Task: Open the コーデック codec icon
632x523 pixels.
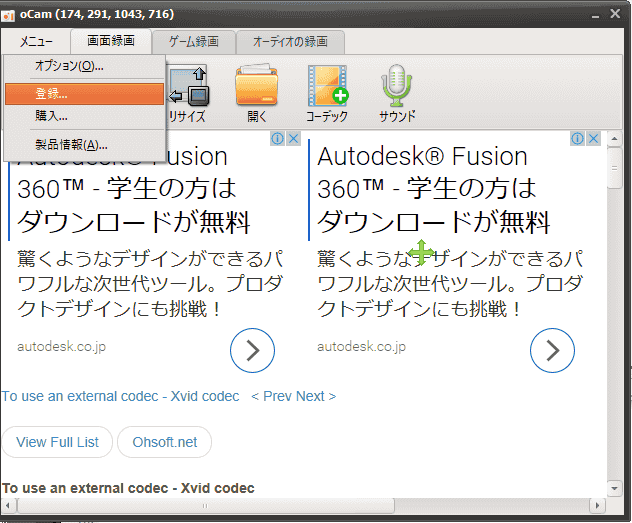Action: 328,85
